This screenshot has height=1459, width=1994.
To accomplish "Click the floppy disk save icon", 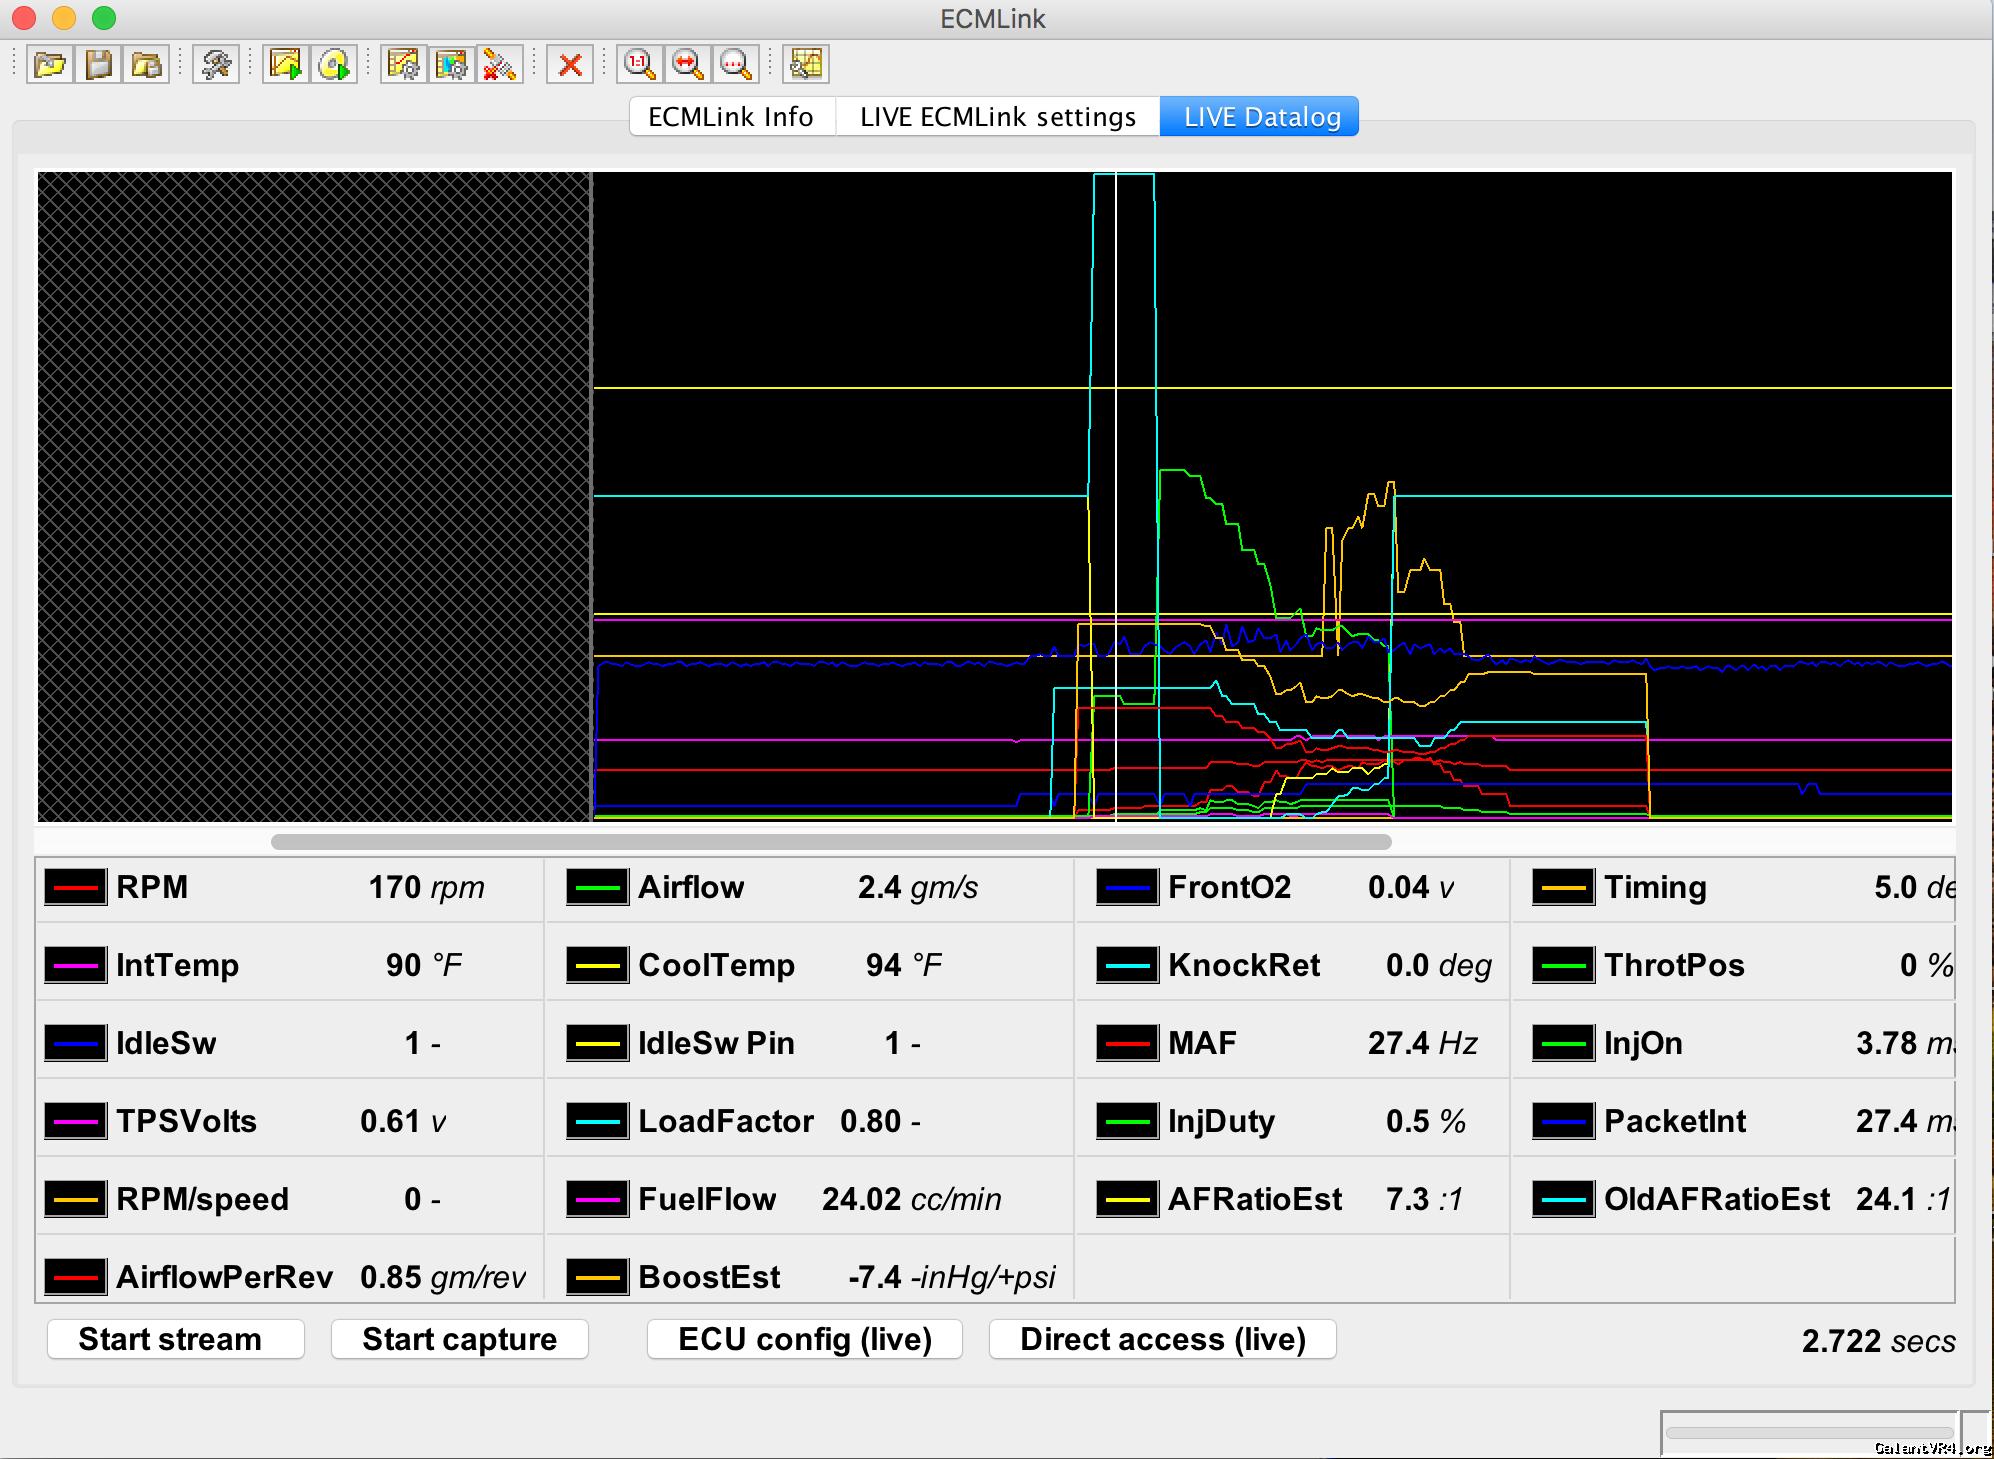I will click(x=98, y=65).
